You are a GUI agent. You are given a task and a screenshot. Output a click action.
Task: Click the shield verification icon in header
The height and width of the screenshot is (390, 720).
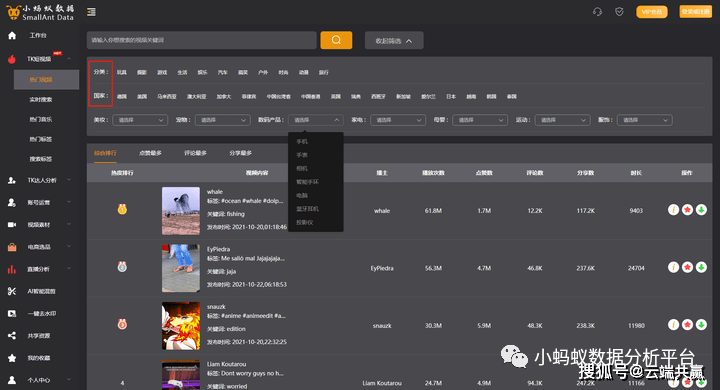[619, 12]
